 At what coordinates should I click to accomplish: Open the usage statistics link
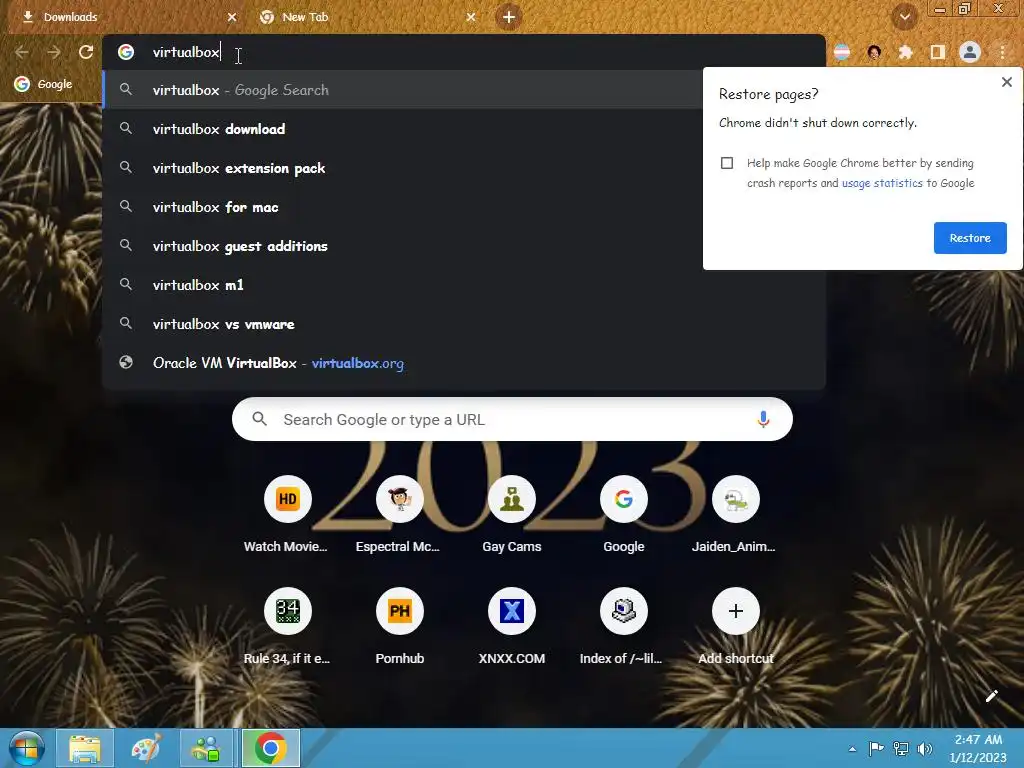point(882,184)
